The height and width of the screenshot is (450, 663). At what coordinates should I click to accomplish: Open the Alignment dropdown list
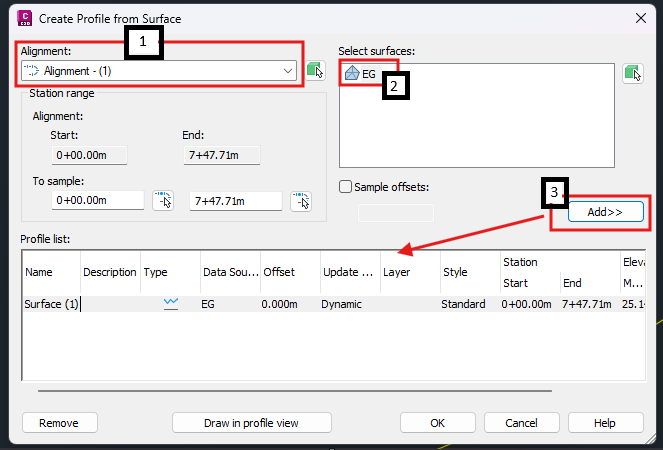coord(288,71)
